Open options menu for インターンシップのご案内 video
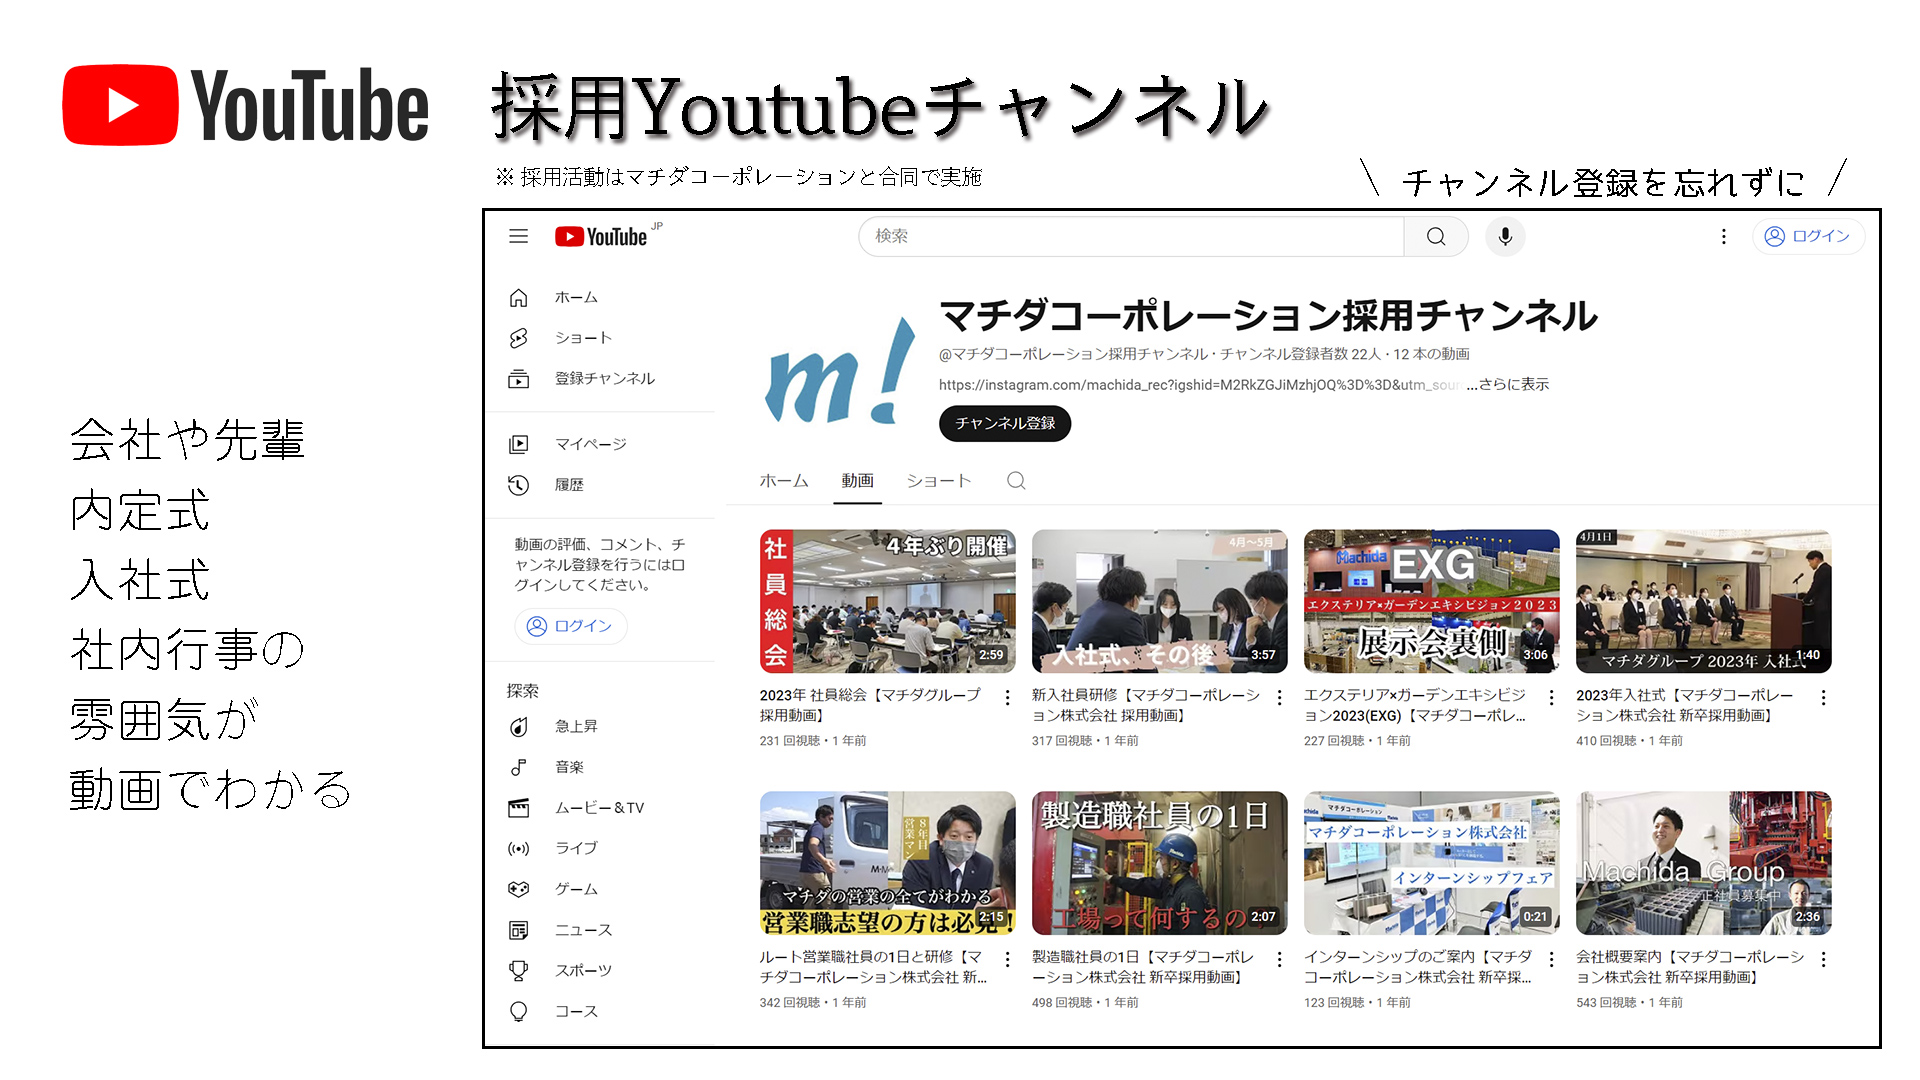 [1551, 960]
